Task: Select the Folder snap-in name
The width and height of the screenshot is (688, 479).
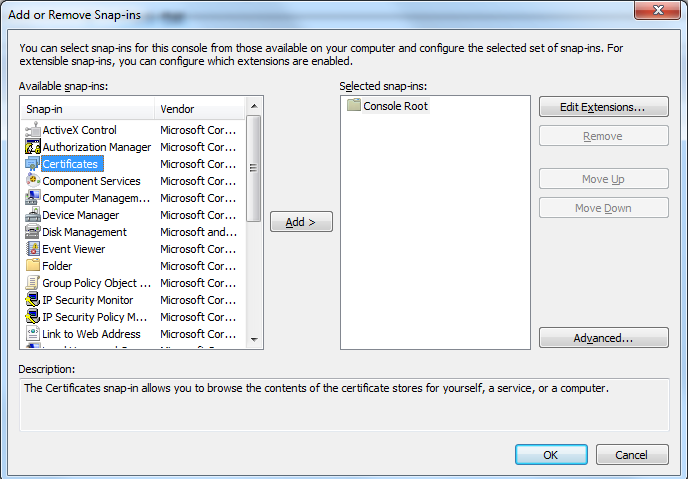Action: 57,266
